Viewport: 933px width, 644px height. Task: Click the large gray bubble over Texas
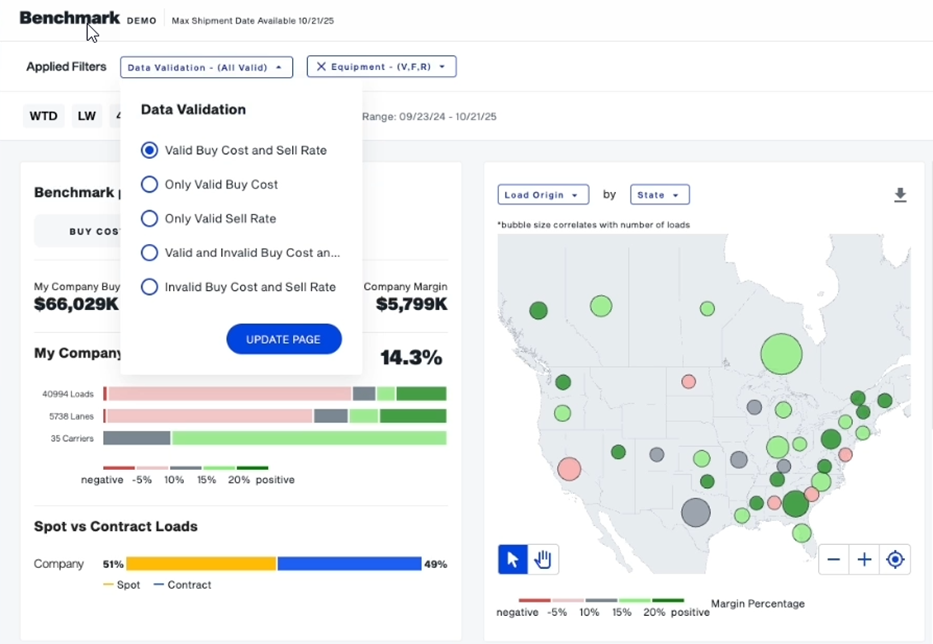695,512
